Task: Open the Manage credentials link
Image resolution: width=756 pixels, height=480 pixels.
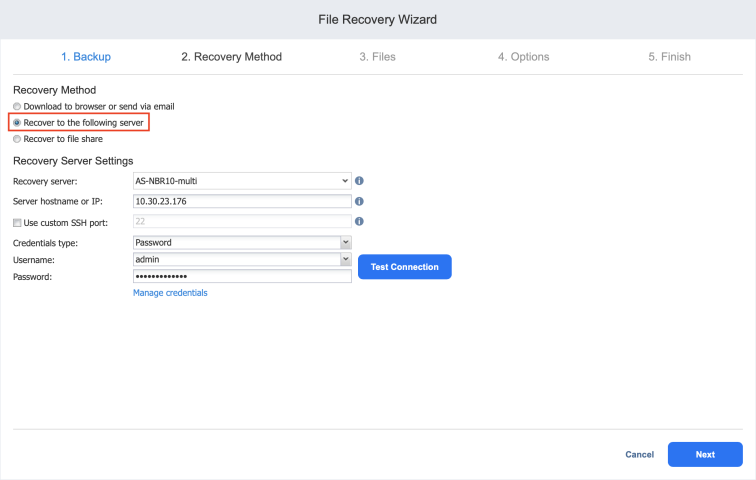Action: pyautogui.click(x=170, y=293)
